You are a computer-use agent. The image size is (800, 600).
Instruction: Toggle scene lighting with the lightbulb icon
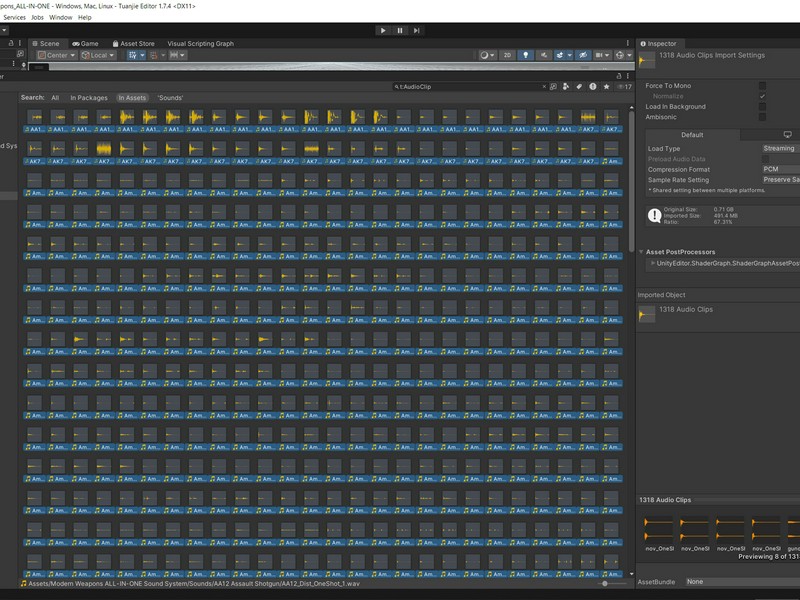click(x=526, y=55)
